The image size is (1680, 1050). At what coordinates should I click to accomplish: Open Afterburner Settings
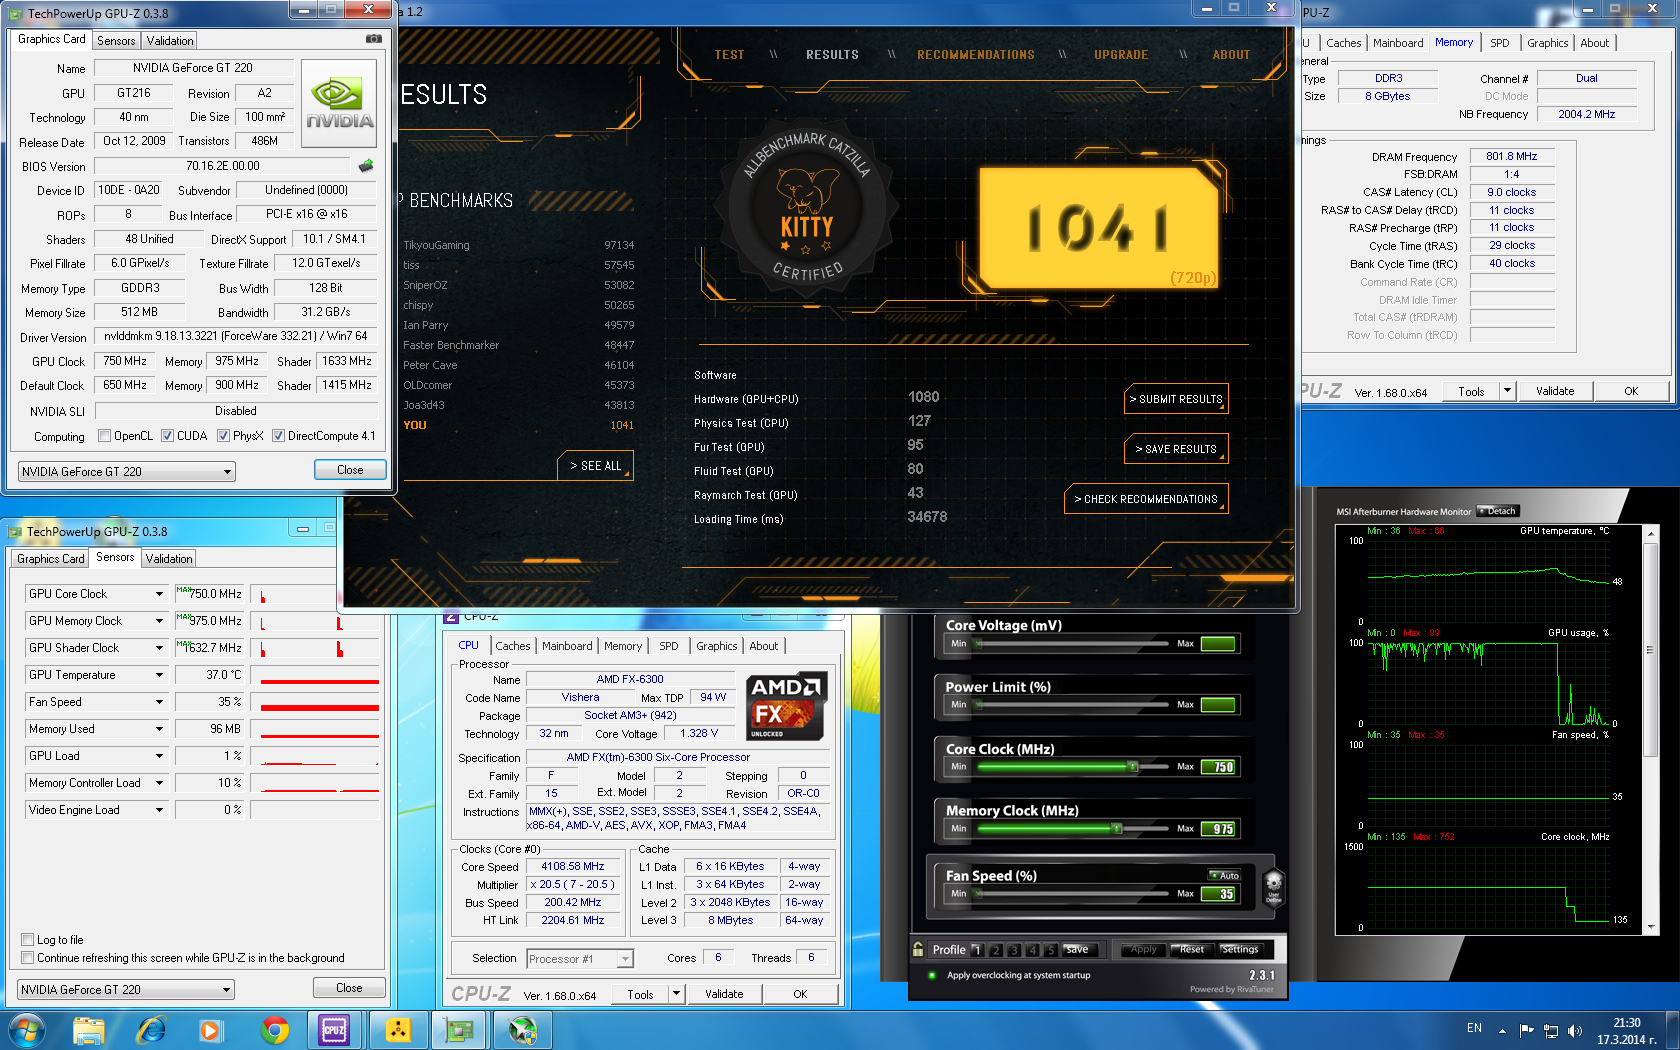coord(1240,950)
